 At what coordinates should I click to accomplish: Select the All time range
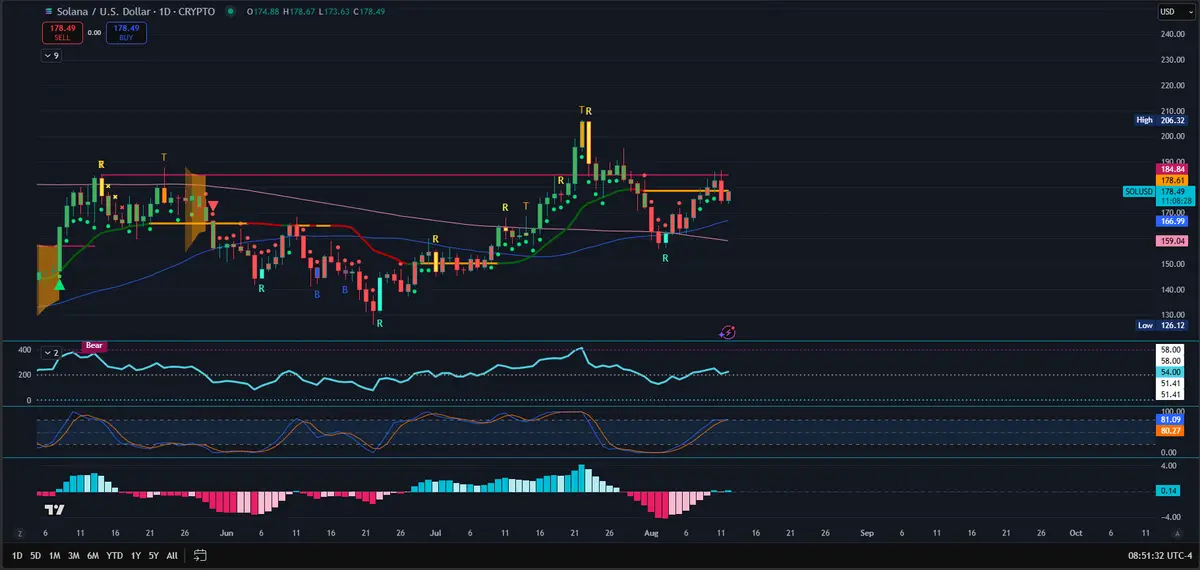pyautogui.click(x=172, y=554)
